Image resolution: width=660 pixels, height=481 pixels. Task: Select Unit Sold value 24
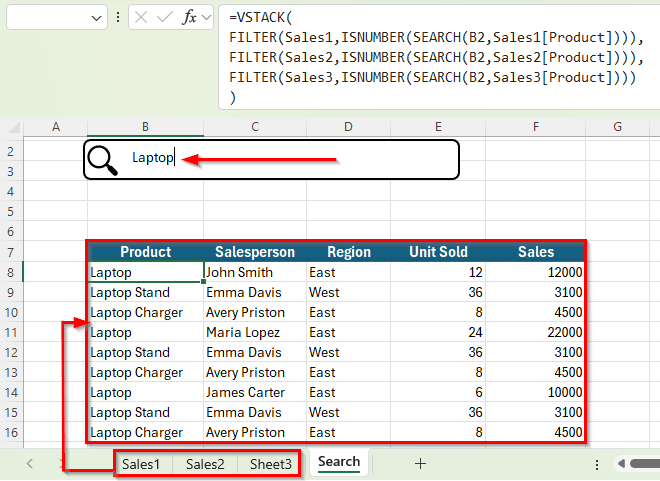coord(438,332)
